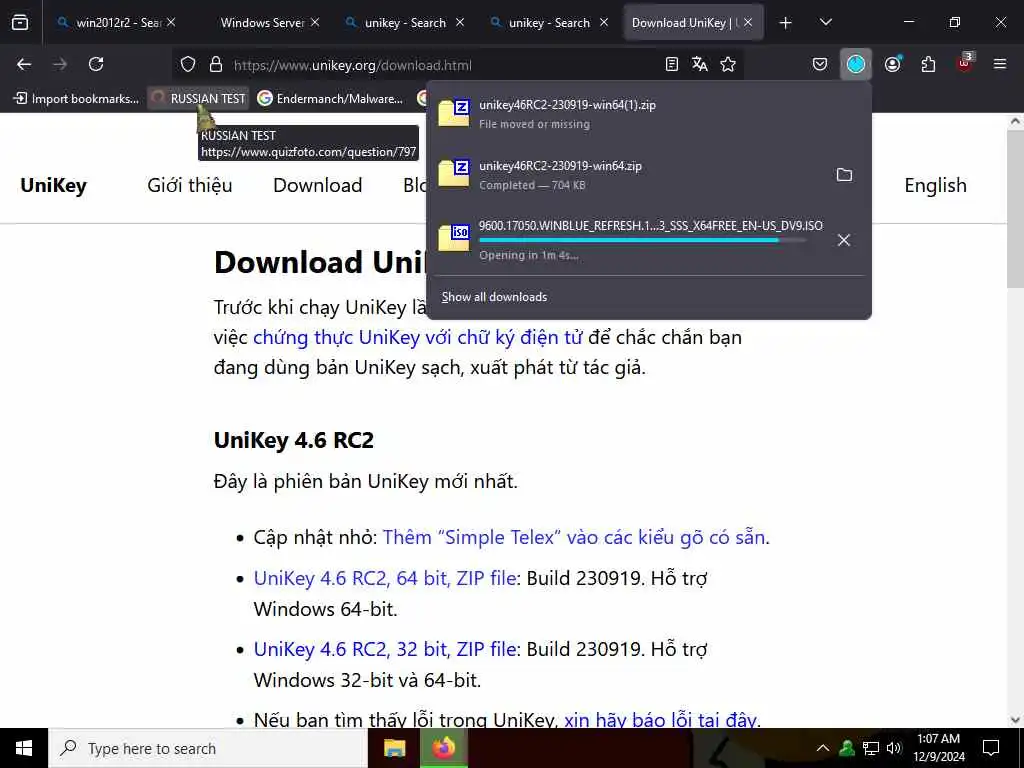Show hidden system tray icons
The height and width of the screenshot is (768, 1024).
tap(823, 748)
